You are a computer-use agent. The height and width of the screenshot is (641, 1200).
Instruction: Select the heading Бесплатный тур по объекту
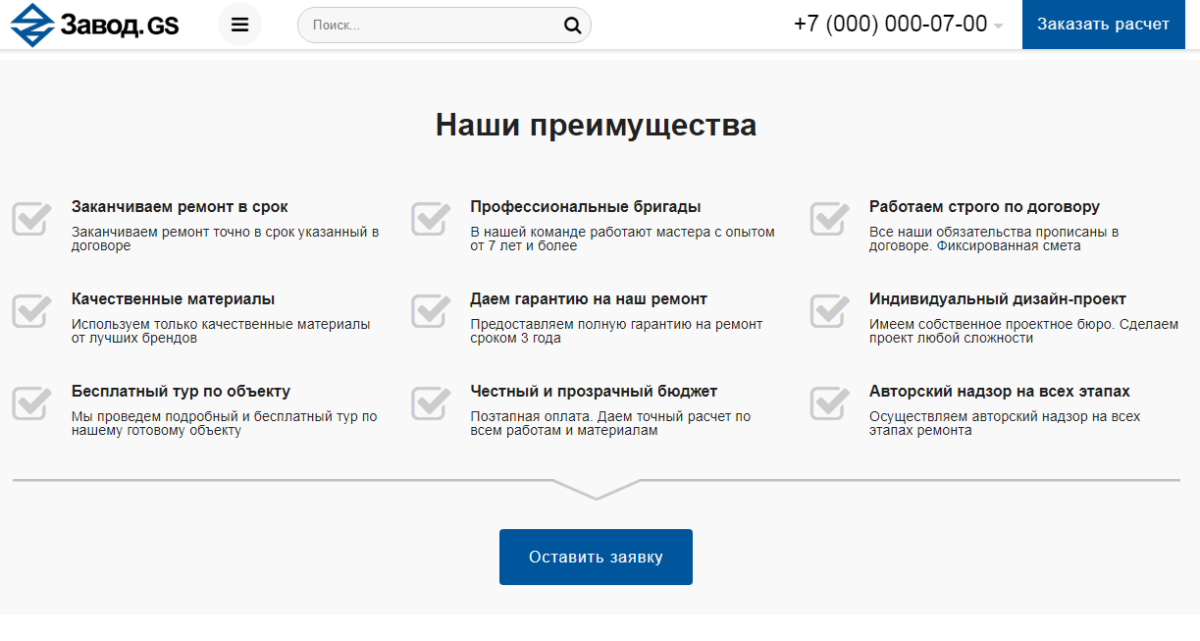point(180,391)
